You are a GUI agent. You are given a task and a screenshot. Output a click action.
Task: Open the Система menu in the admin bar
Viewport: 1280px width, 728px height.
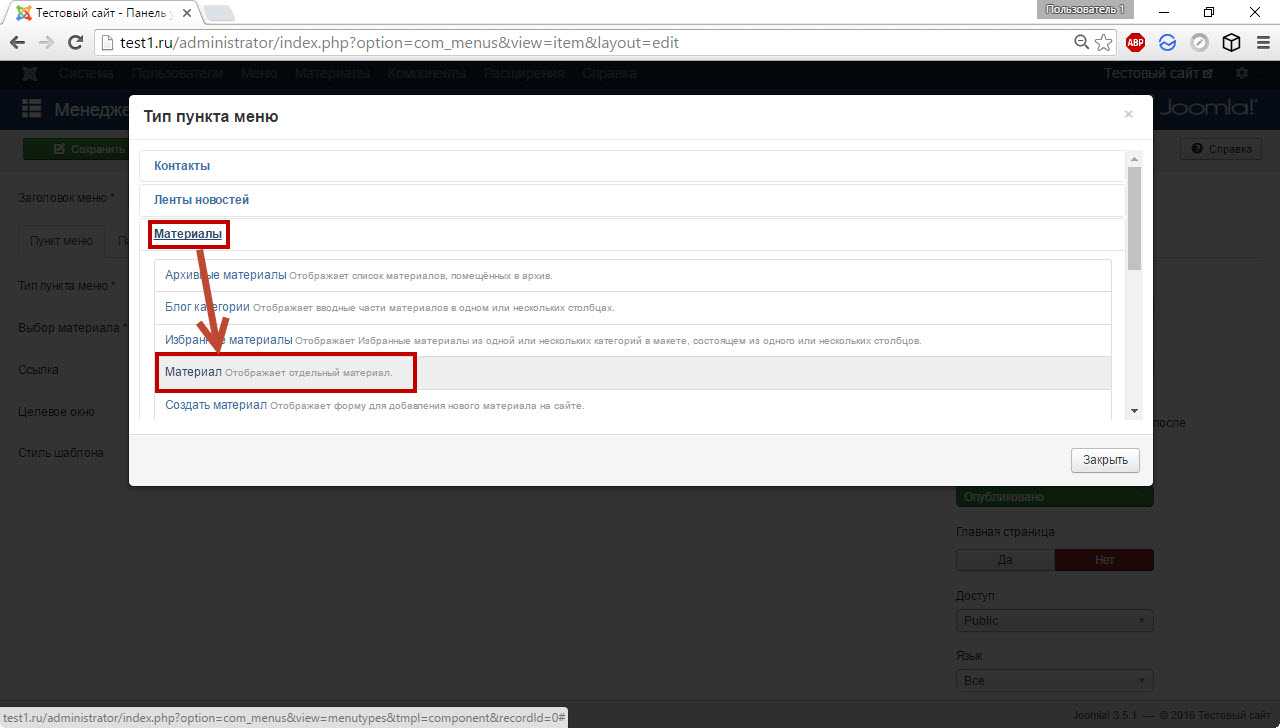pos(85,74)
